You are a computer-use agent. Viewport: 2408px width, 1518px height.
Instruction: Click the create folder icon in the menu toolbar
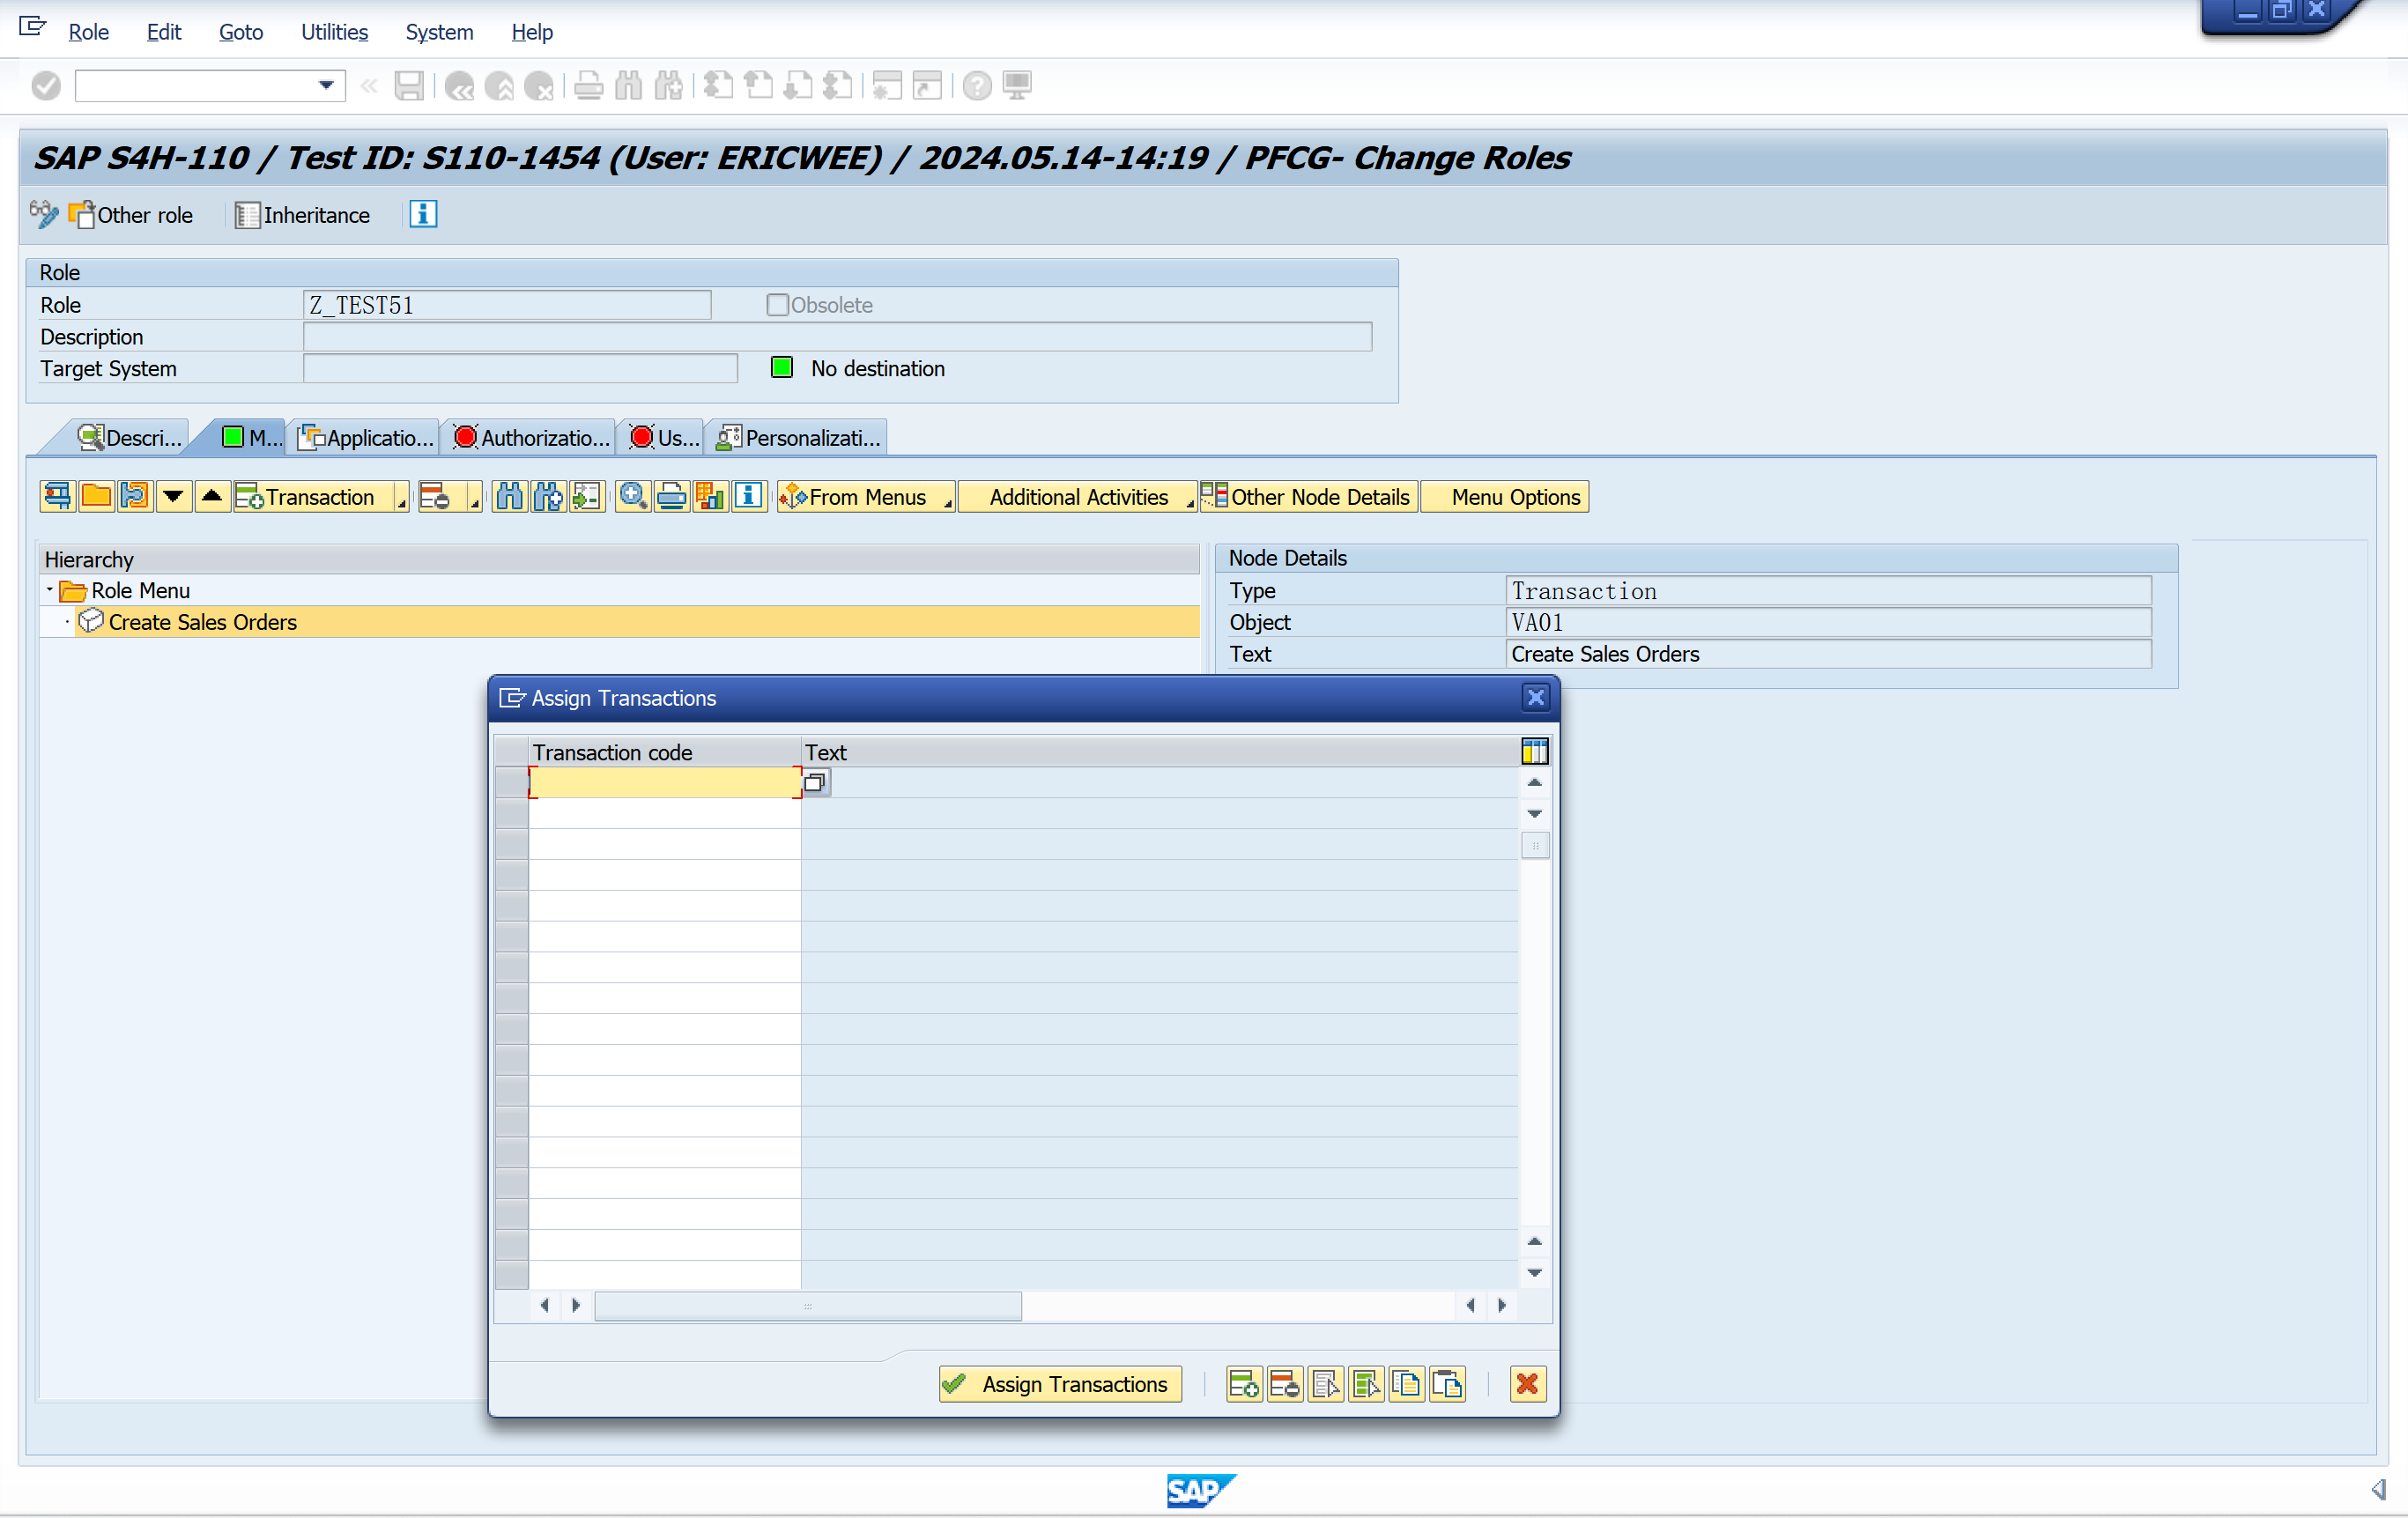pyautogui.click(x=96, y=496)
